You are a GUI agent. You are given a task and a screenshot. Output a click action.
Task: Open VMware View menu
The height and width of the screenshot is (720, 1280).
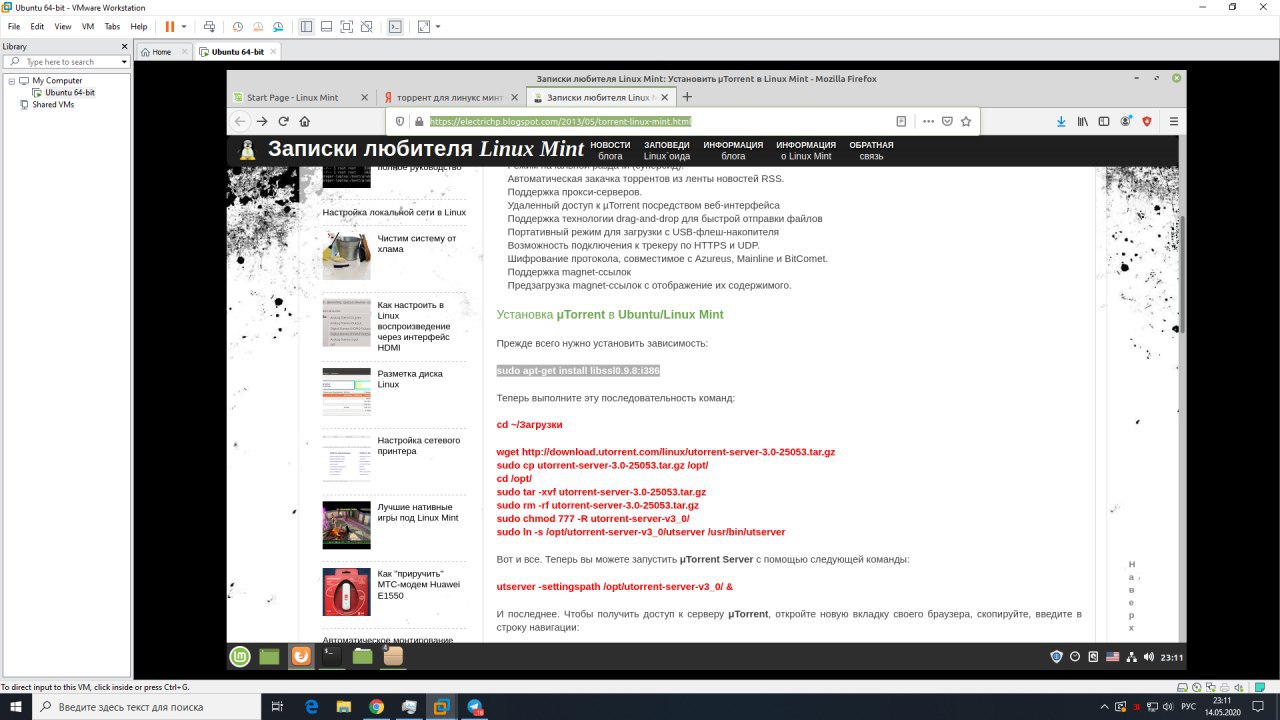click(x=62, y=26)
